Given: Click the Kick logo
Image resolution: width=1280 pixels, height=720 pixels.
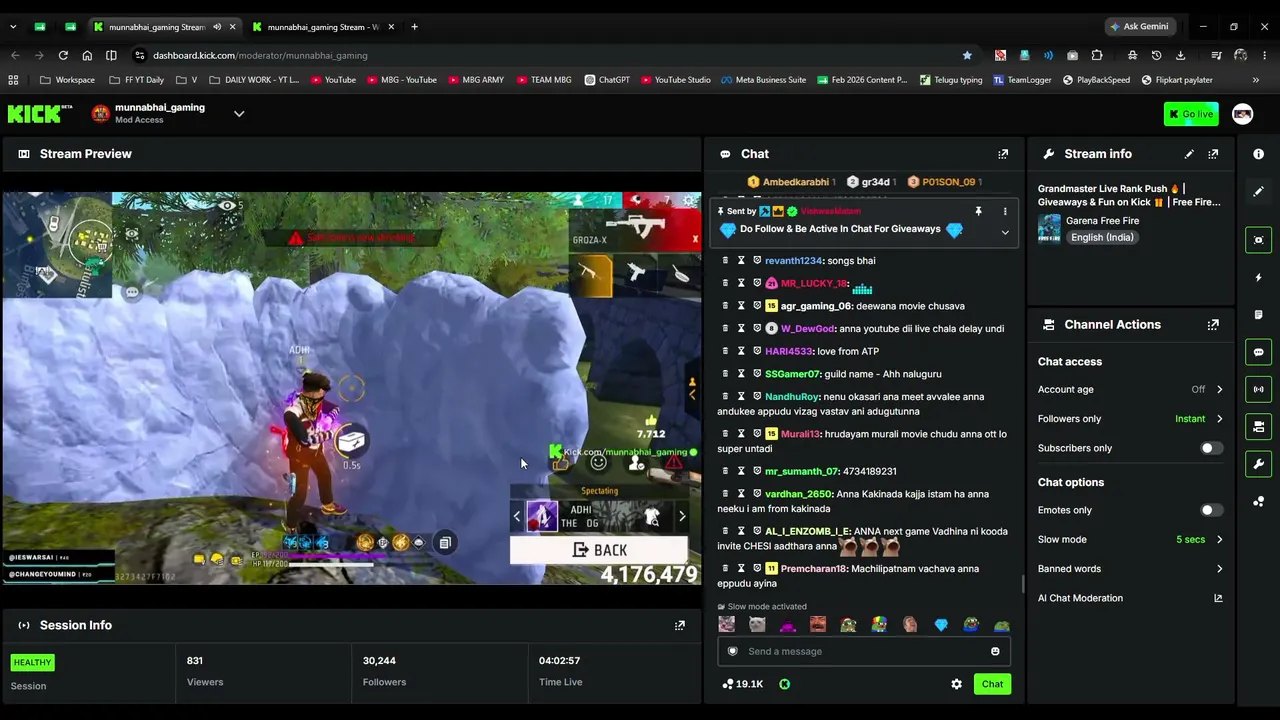Looking at the screenshot, I should [x=40, y=114].
